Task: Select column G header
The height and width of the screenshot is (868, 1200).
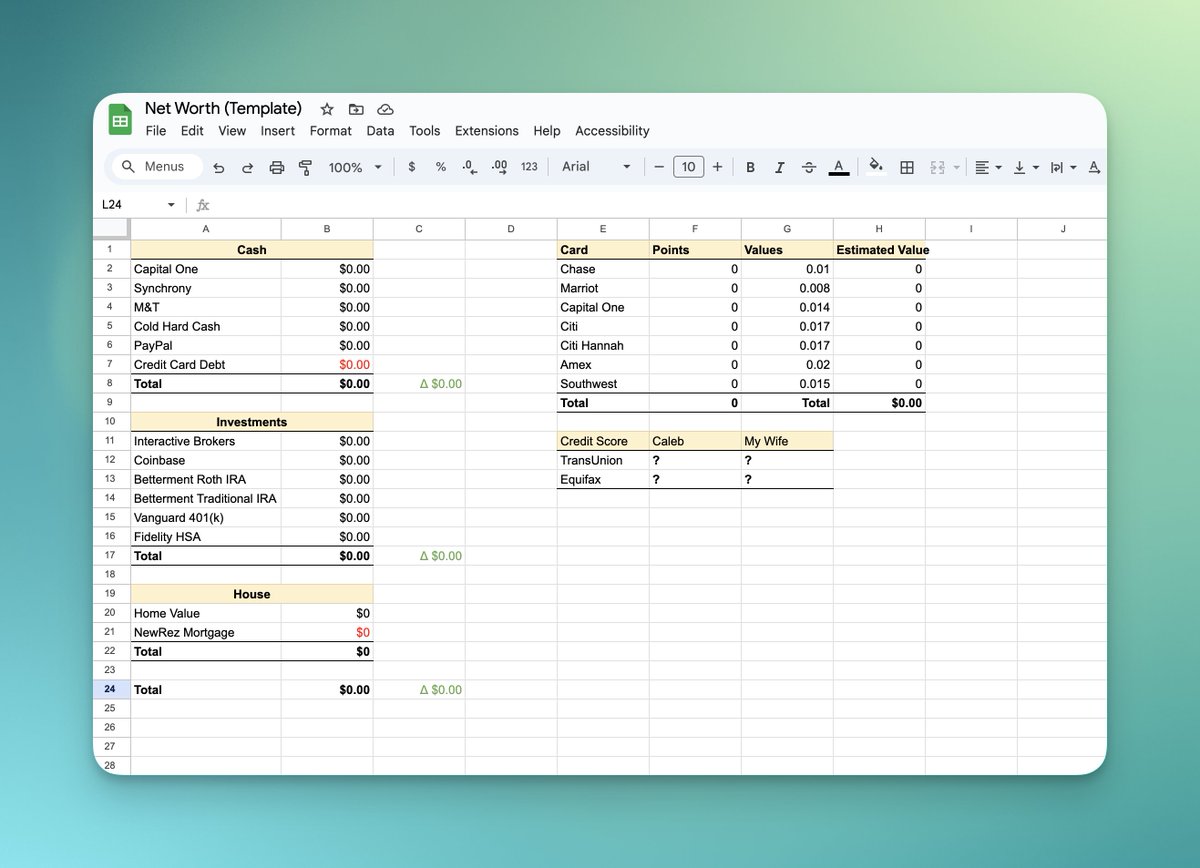Action: pos(787,229)
